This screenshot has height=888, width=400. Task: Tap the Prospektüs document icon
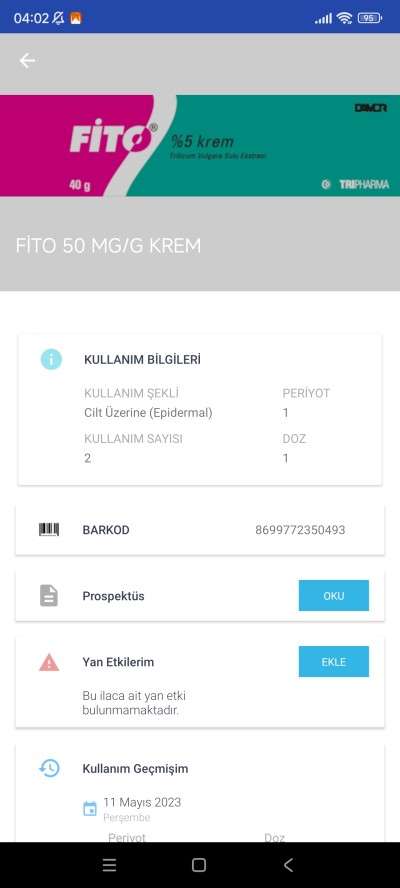pos(49,596)
